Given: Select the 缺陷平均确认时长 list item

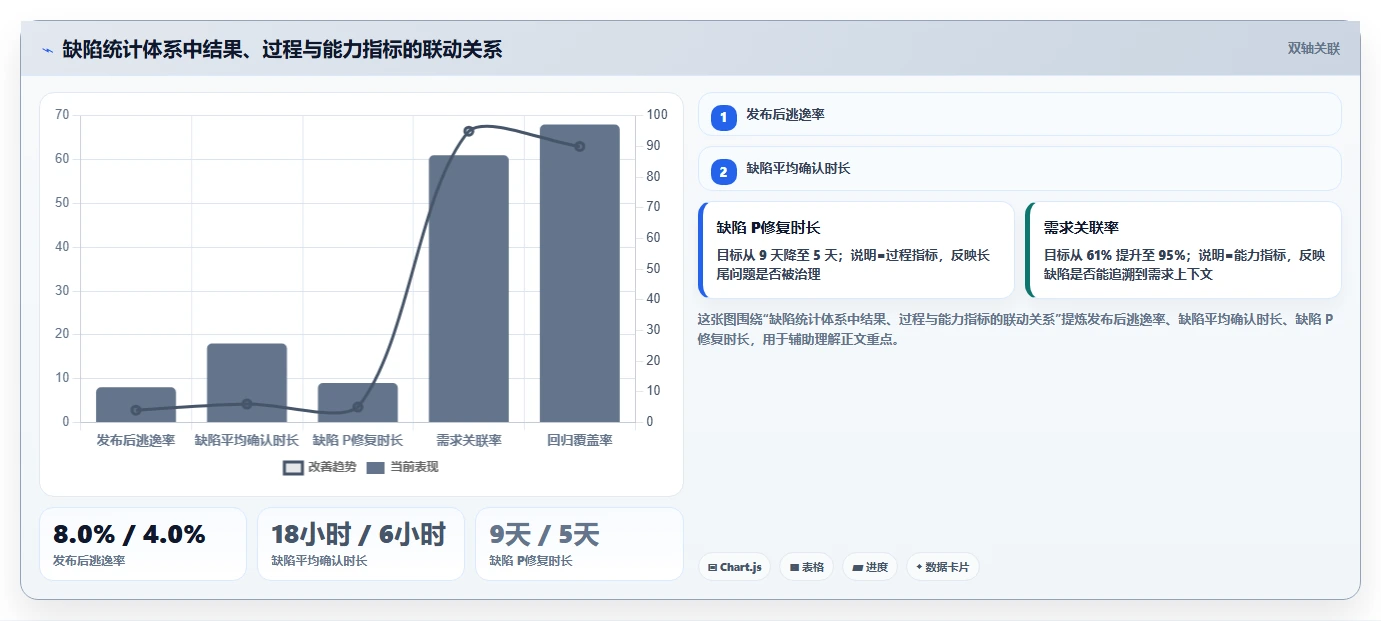Looking at the screenshot, I should (1020, 169).
